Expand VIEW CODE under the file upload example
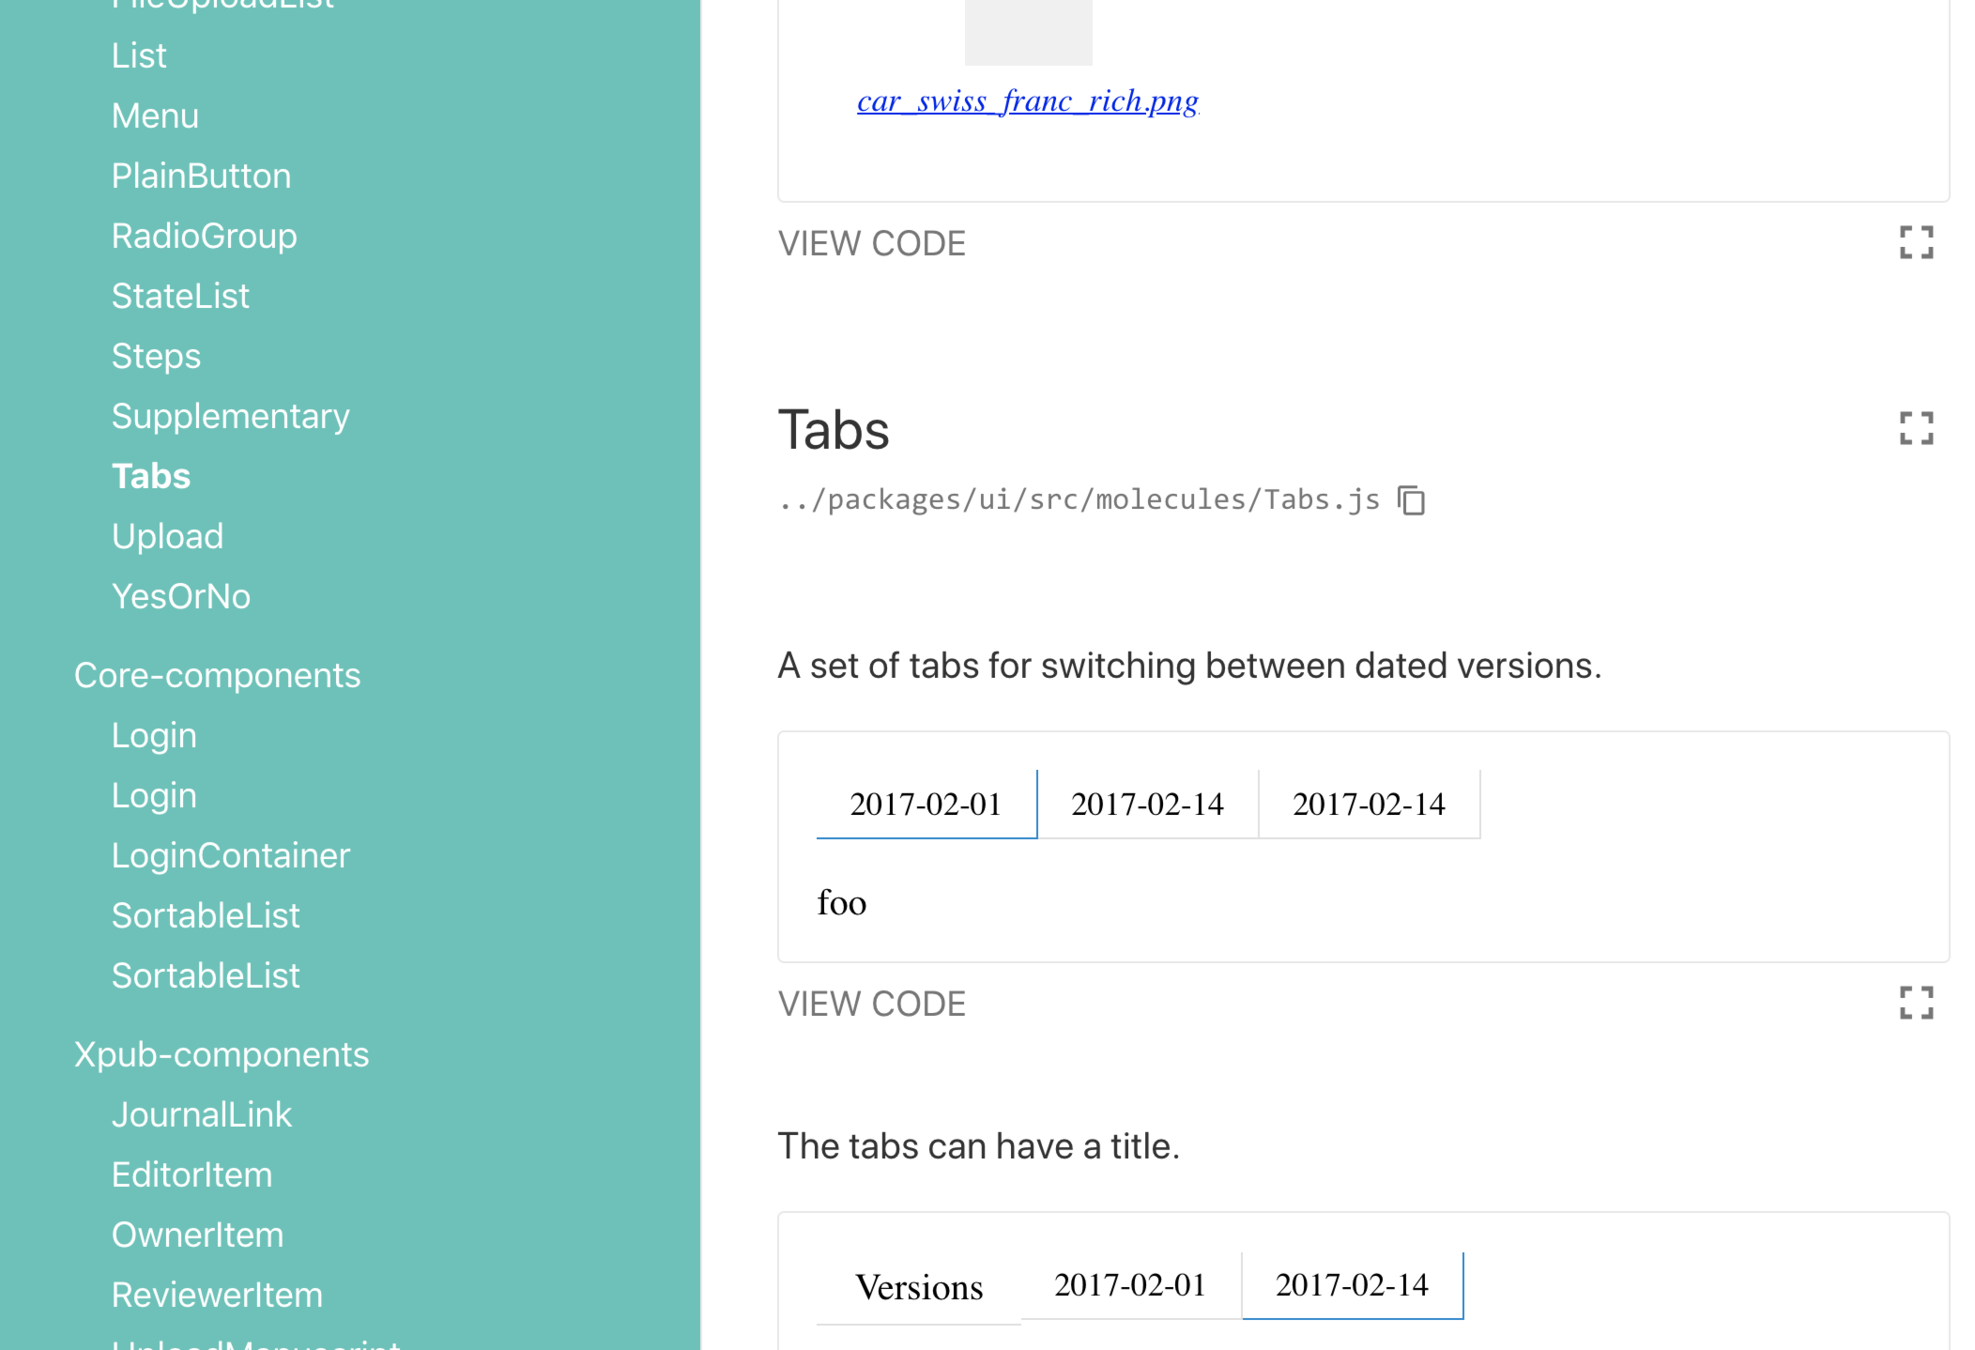This screenshot has height=1350, width=1975. 871,243
